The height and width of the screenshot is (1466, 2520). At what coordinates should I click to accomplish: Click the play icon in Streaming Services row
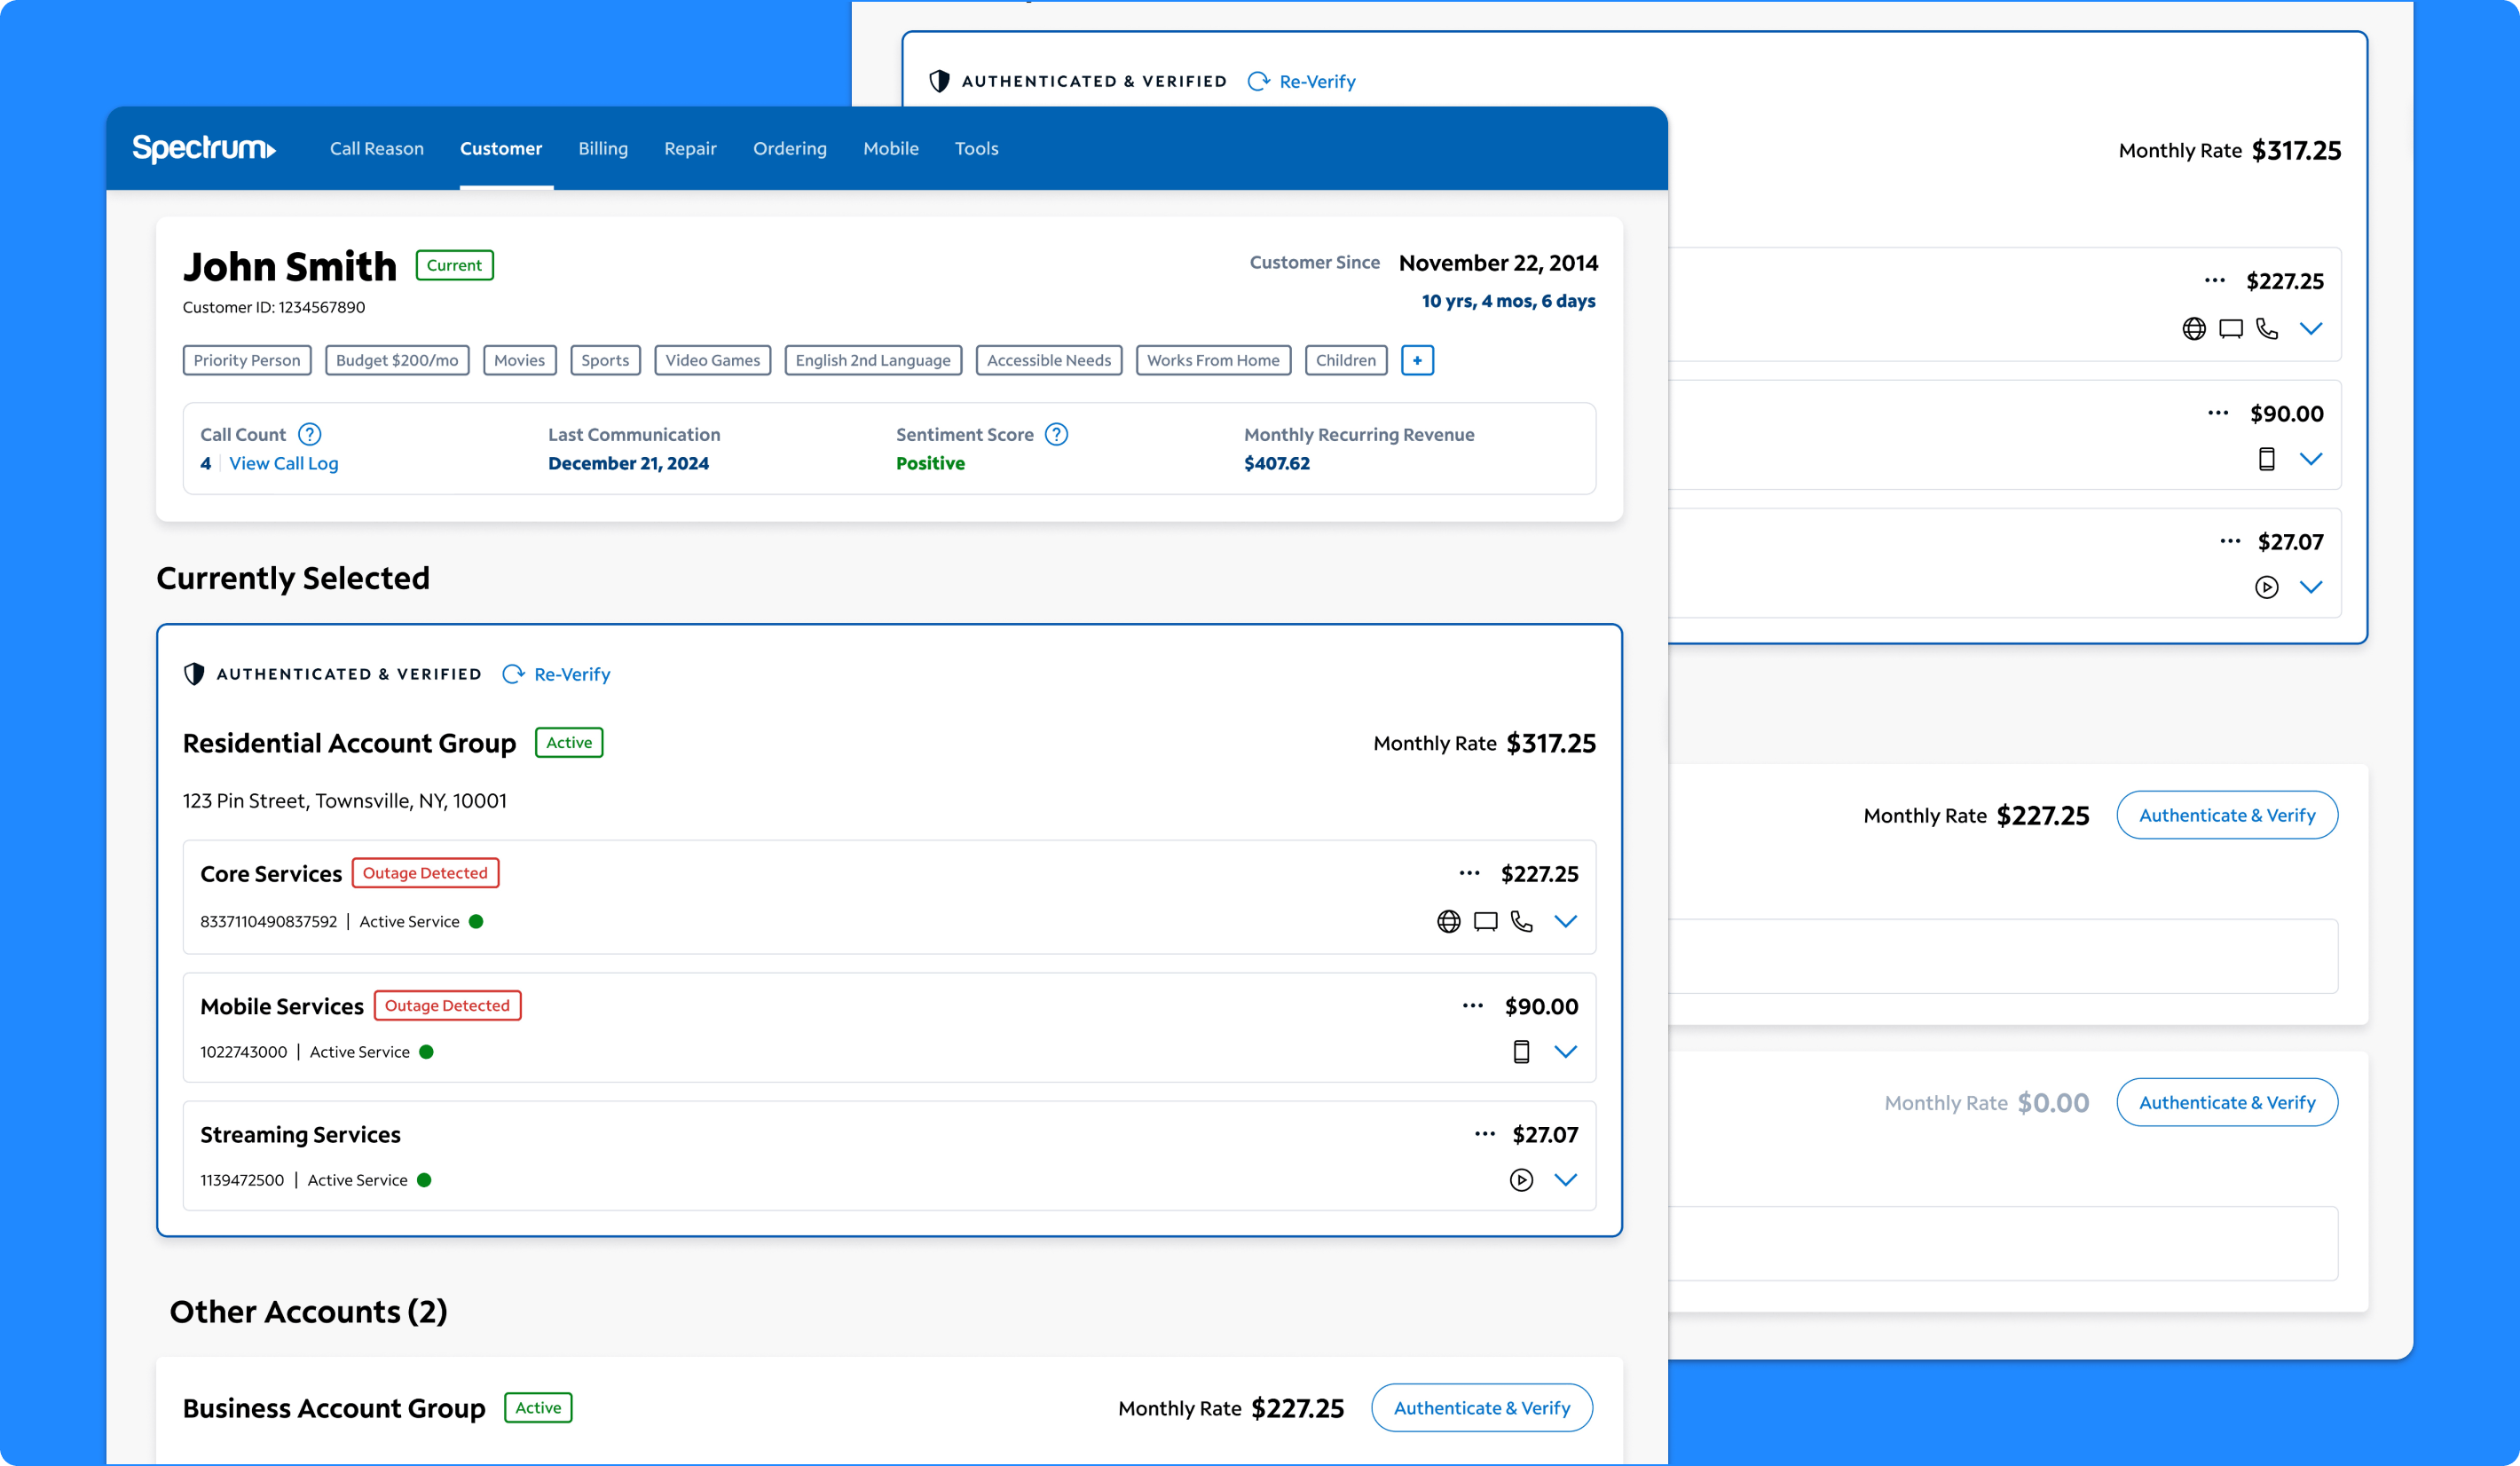(x=1521, y=1180)
